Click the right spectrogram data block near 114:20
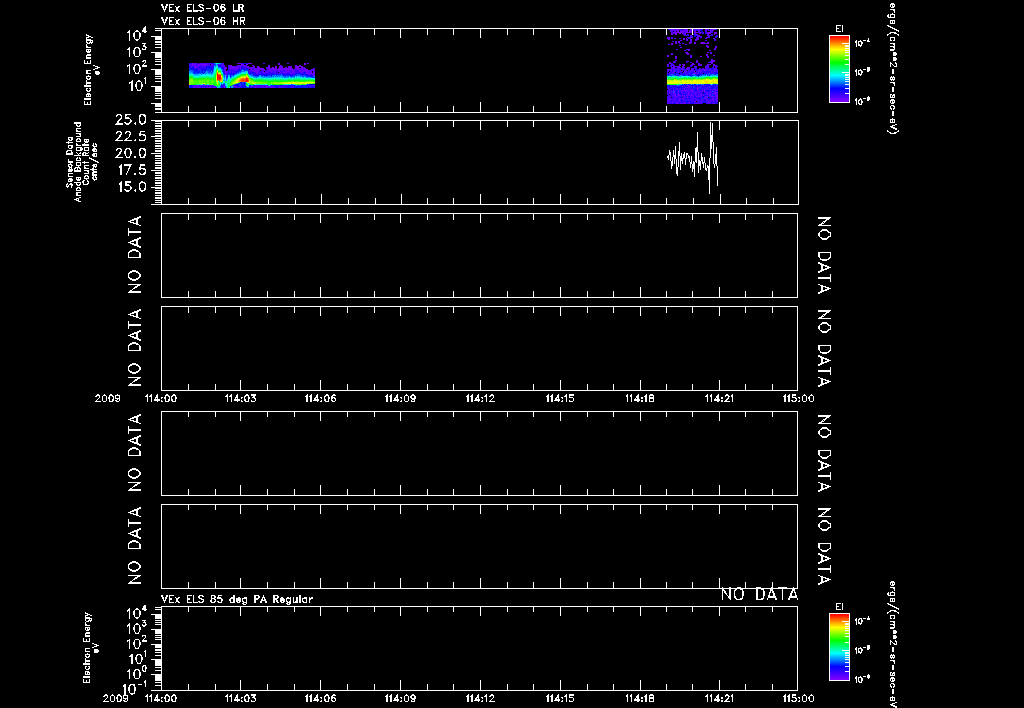Viewport: 1024px width, 708px height. pos(692,66)
